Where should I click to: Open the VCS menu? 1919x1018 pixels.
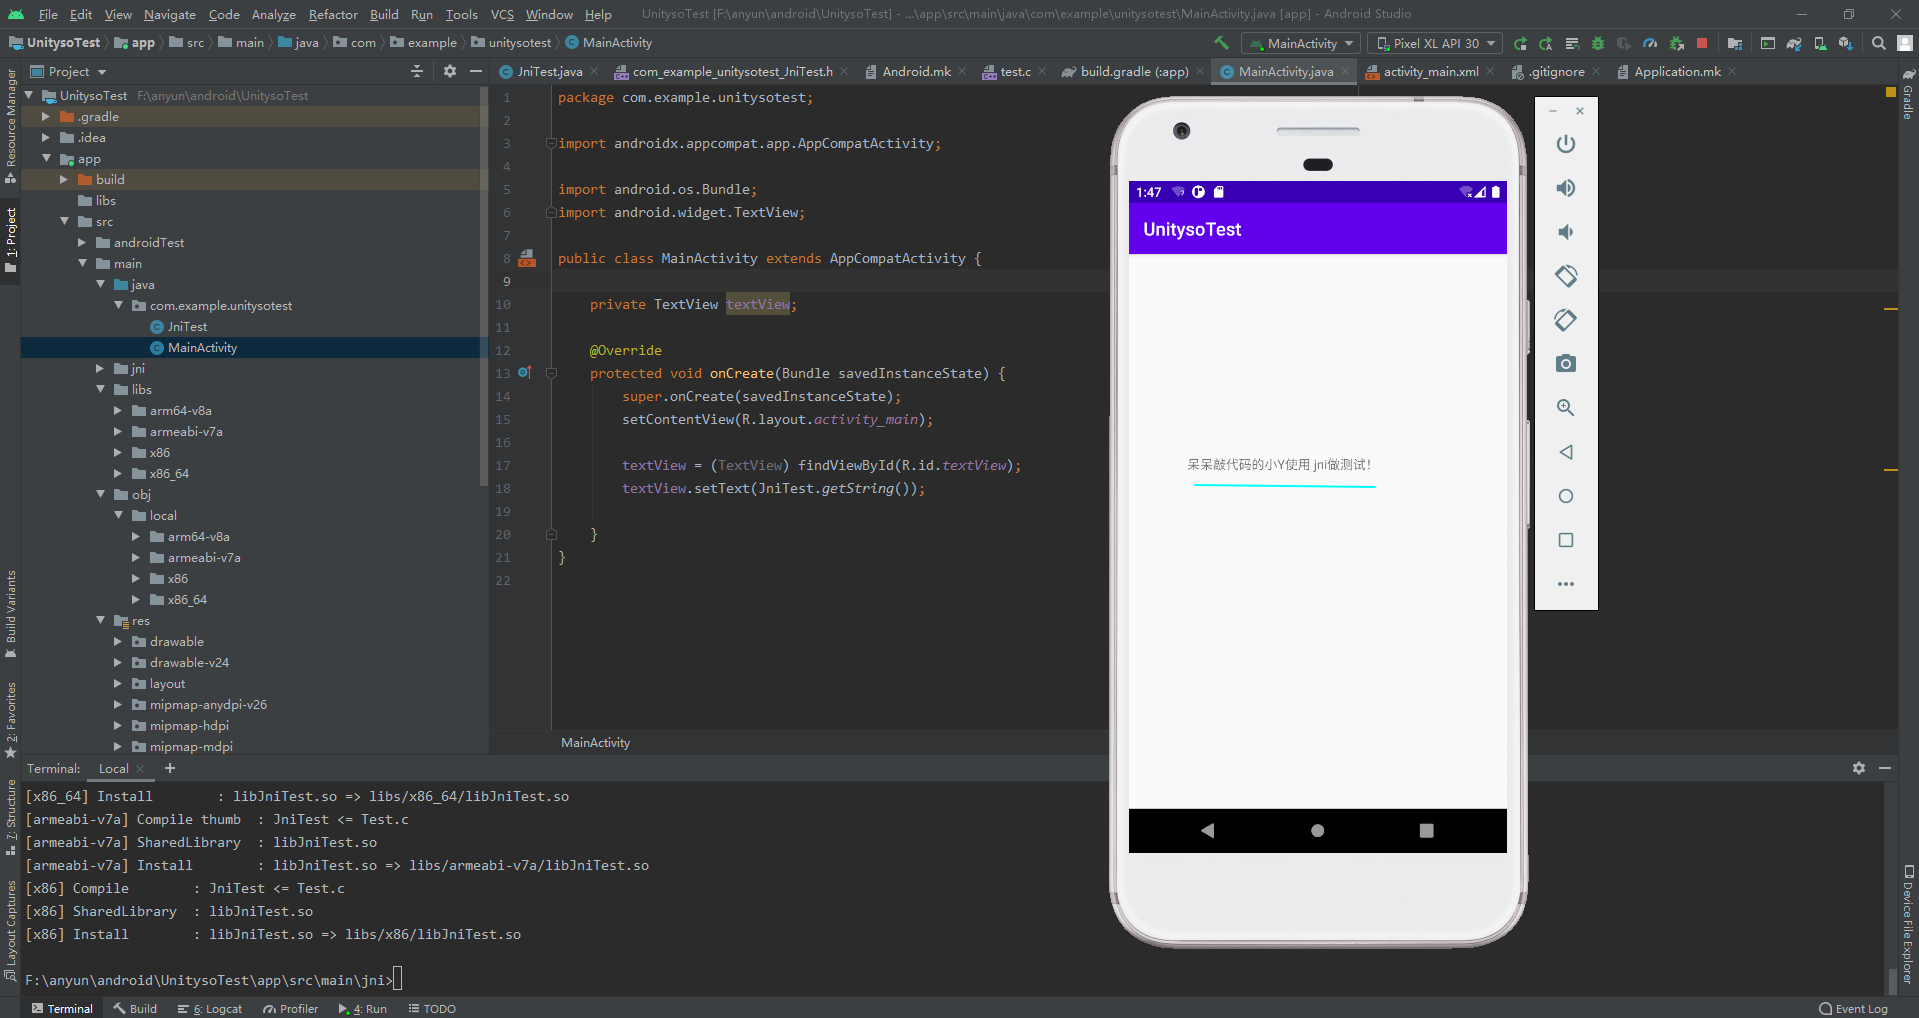click(x=502, y=14)
